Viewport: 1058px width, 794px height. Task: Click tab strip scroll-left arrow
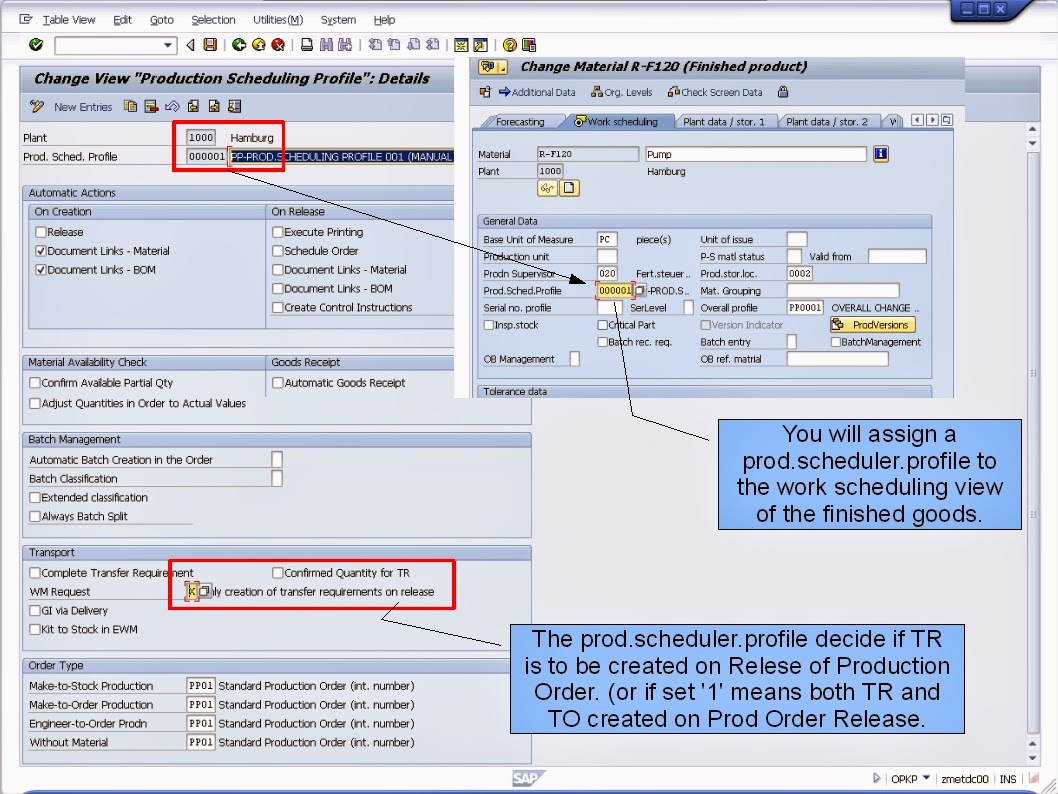[917, 120]
